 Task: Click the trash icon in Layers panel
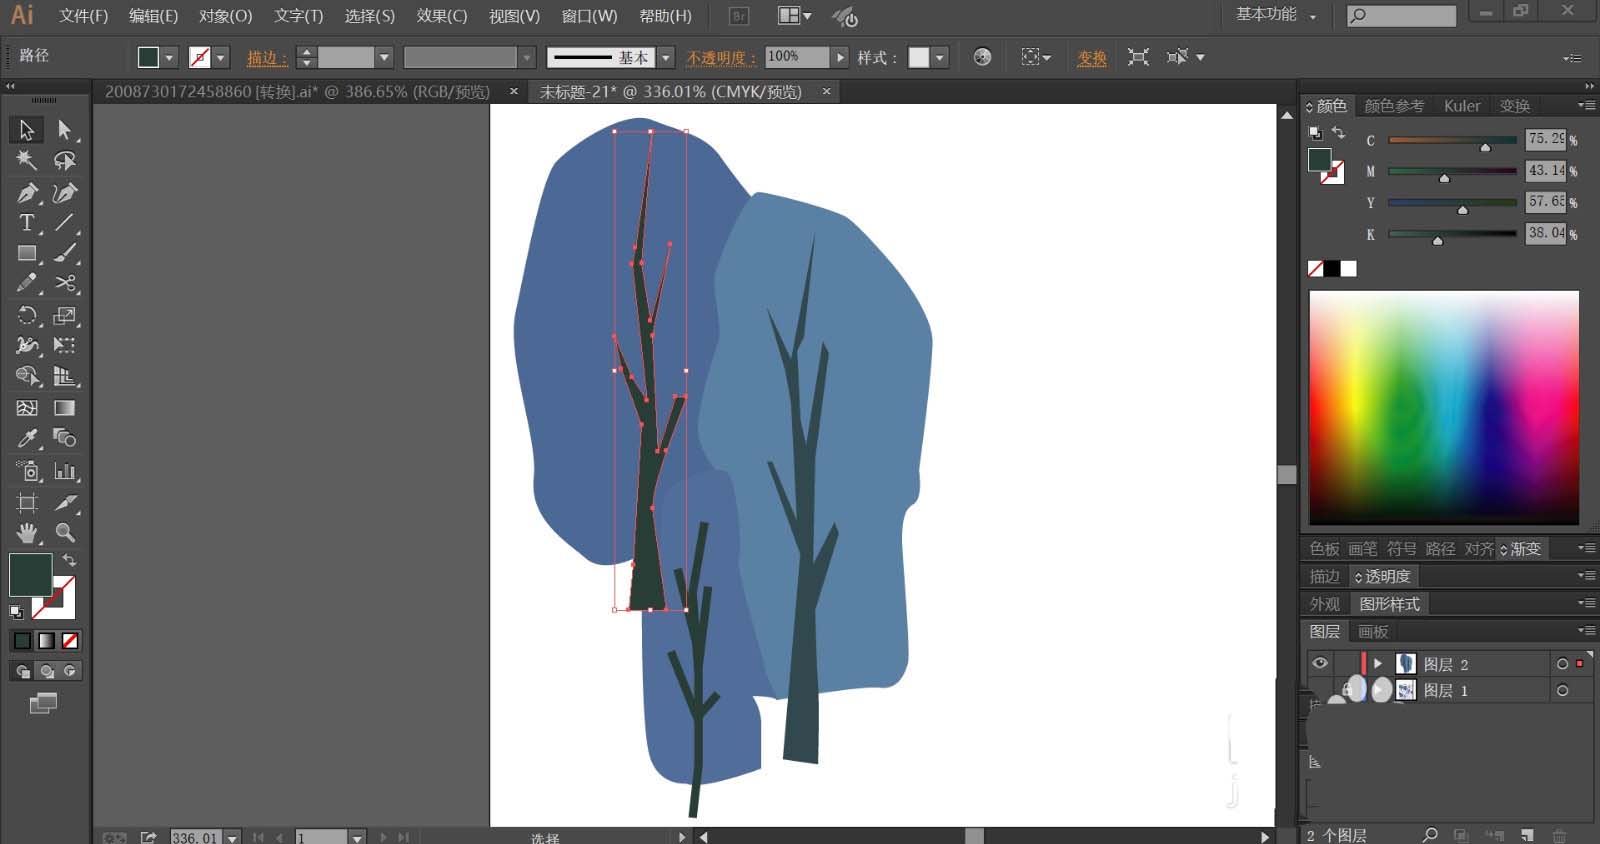1559,835
